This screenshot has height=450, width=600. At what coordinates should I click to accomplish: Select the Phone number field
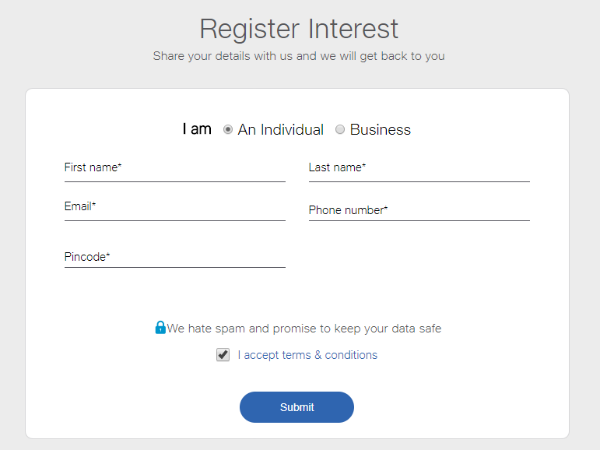418,210
